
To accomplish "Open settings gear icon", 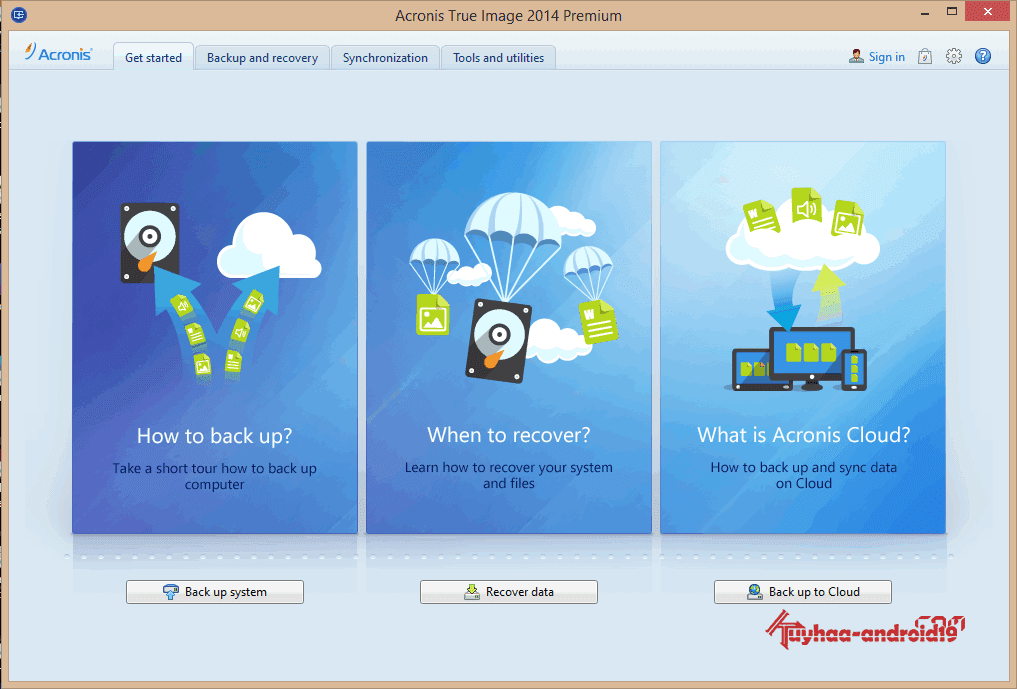I will [953, 56].
